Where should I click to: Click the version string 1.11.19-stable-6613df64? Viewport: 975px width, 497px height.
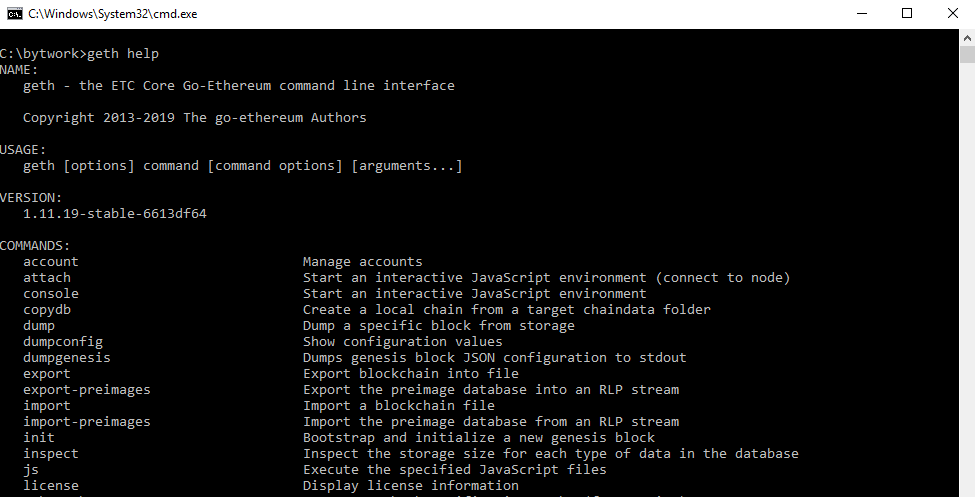[x=114, y=213]
